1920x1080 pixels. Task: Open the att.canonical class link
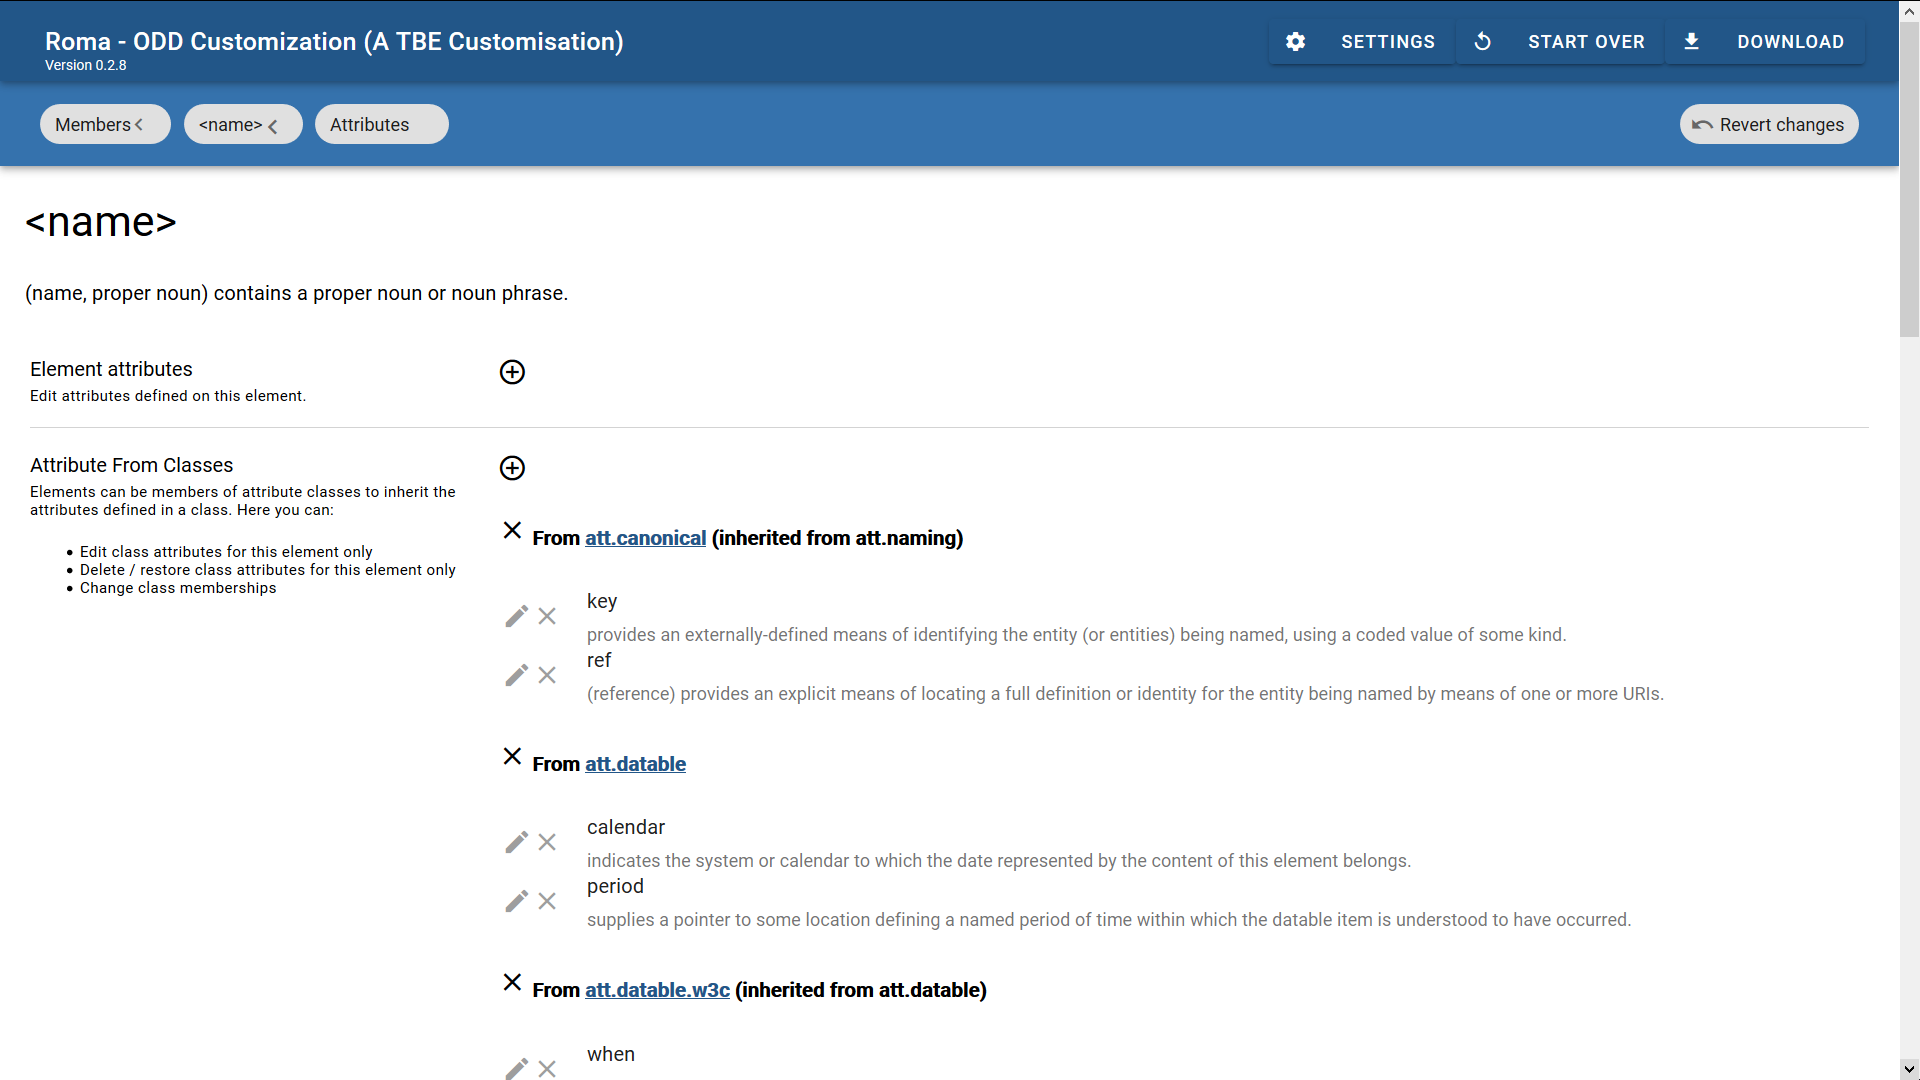645,538
